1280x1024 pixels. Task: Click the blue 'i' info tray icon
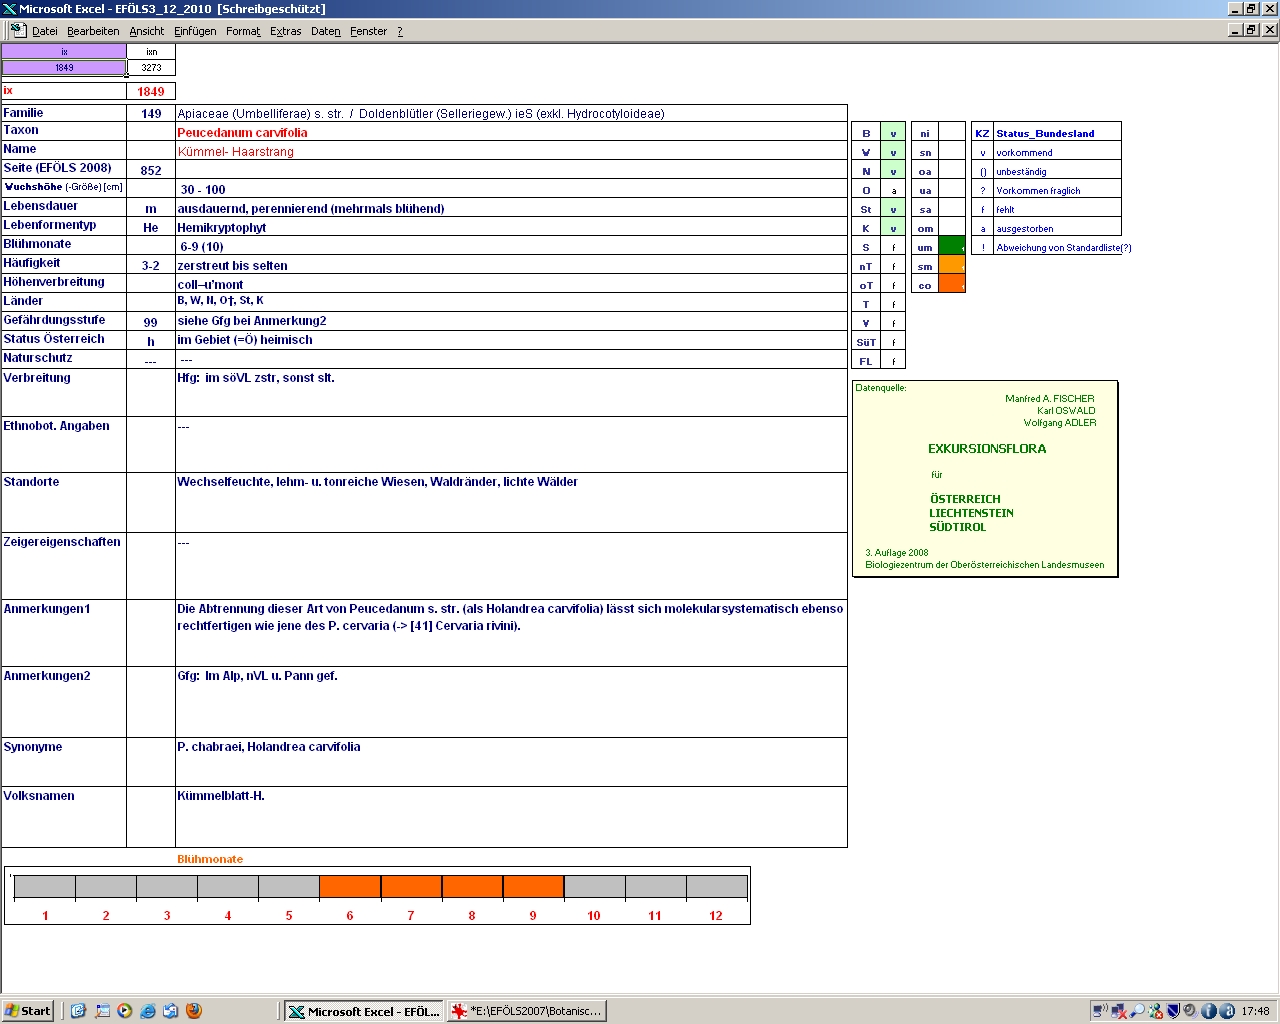coord(1209,1011)
